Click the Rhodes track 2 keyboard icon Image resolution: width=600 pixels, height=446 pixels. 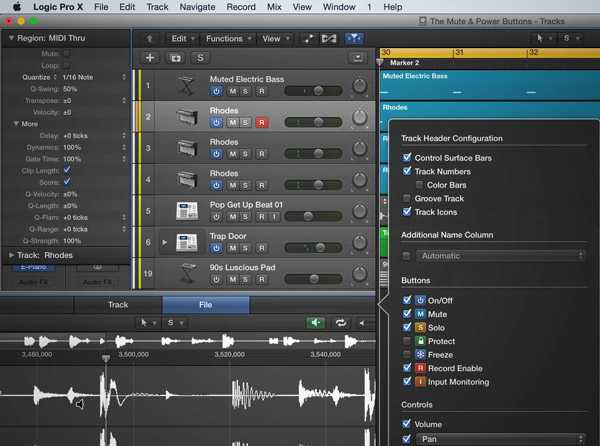[187, 117]
